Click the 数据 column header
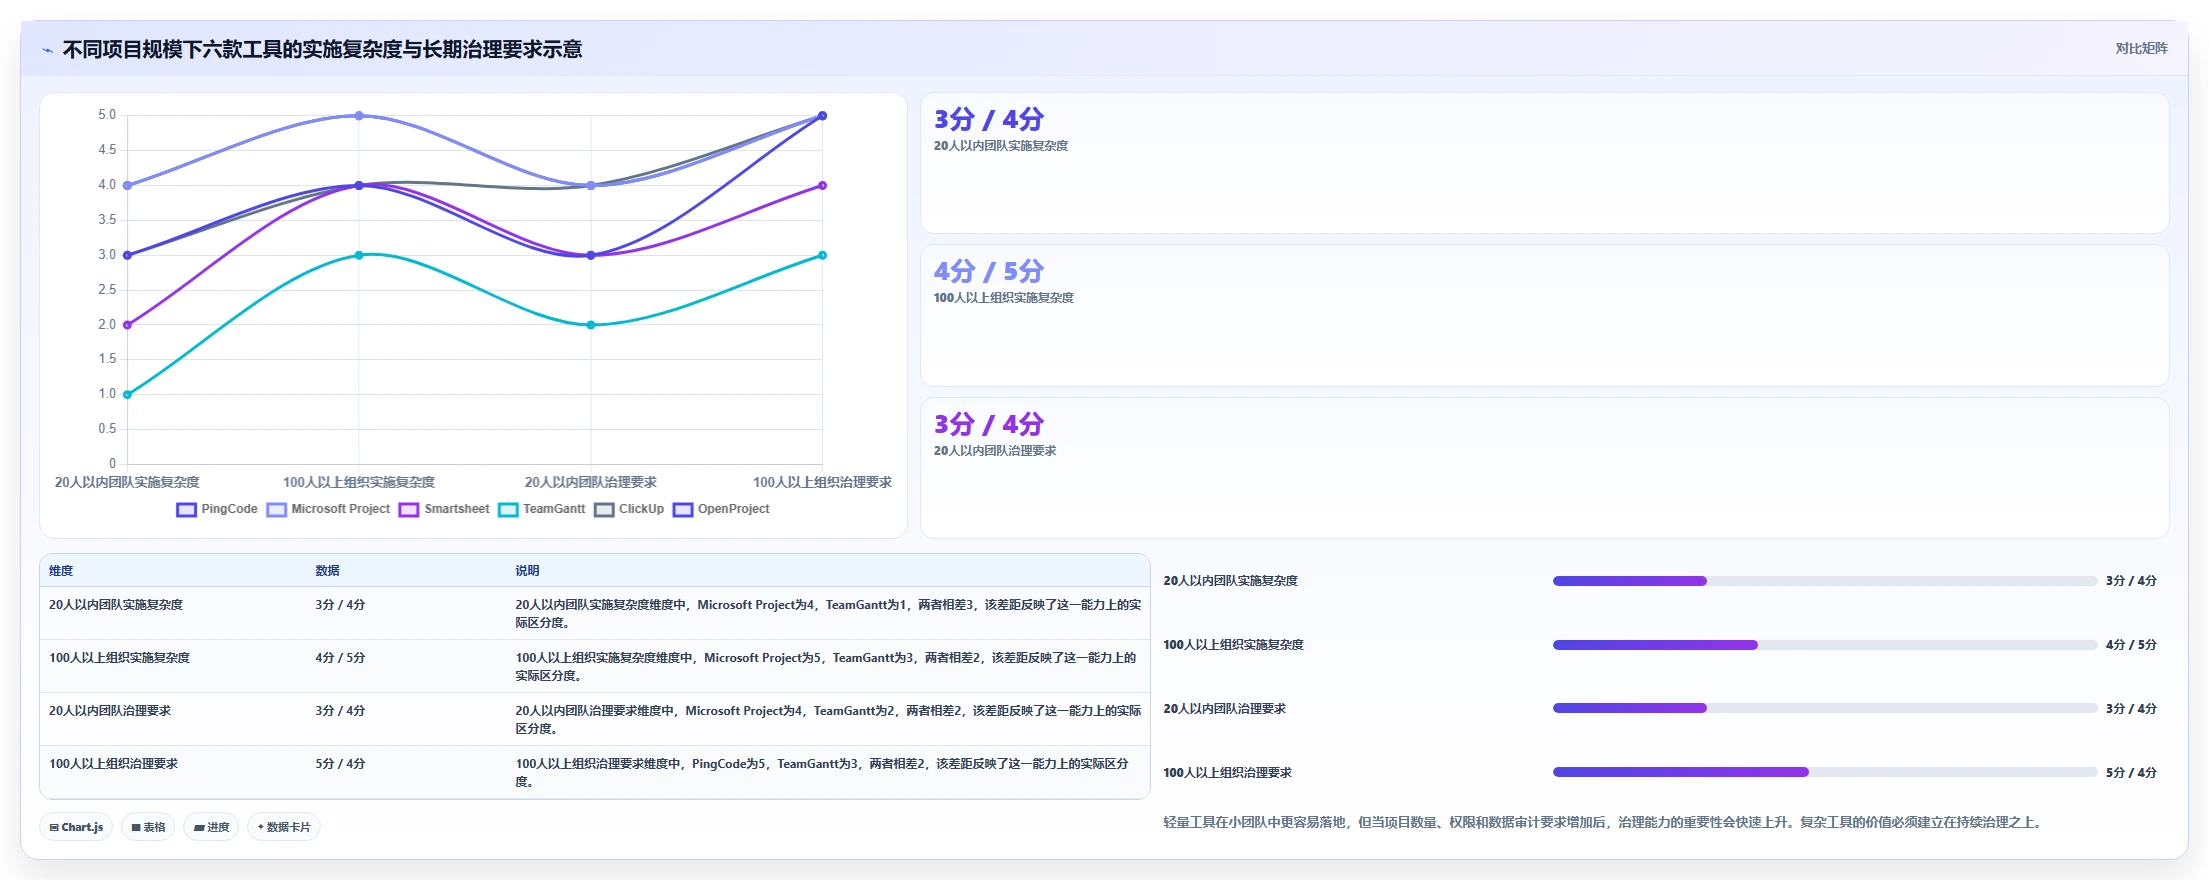The width and height of the screenshot is (2209, 880). (x=327, y=571)
